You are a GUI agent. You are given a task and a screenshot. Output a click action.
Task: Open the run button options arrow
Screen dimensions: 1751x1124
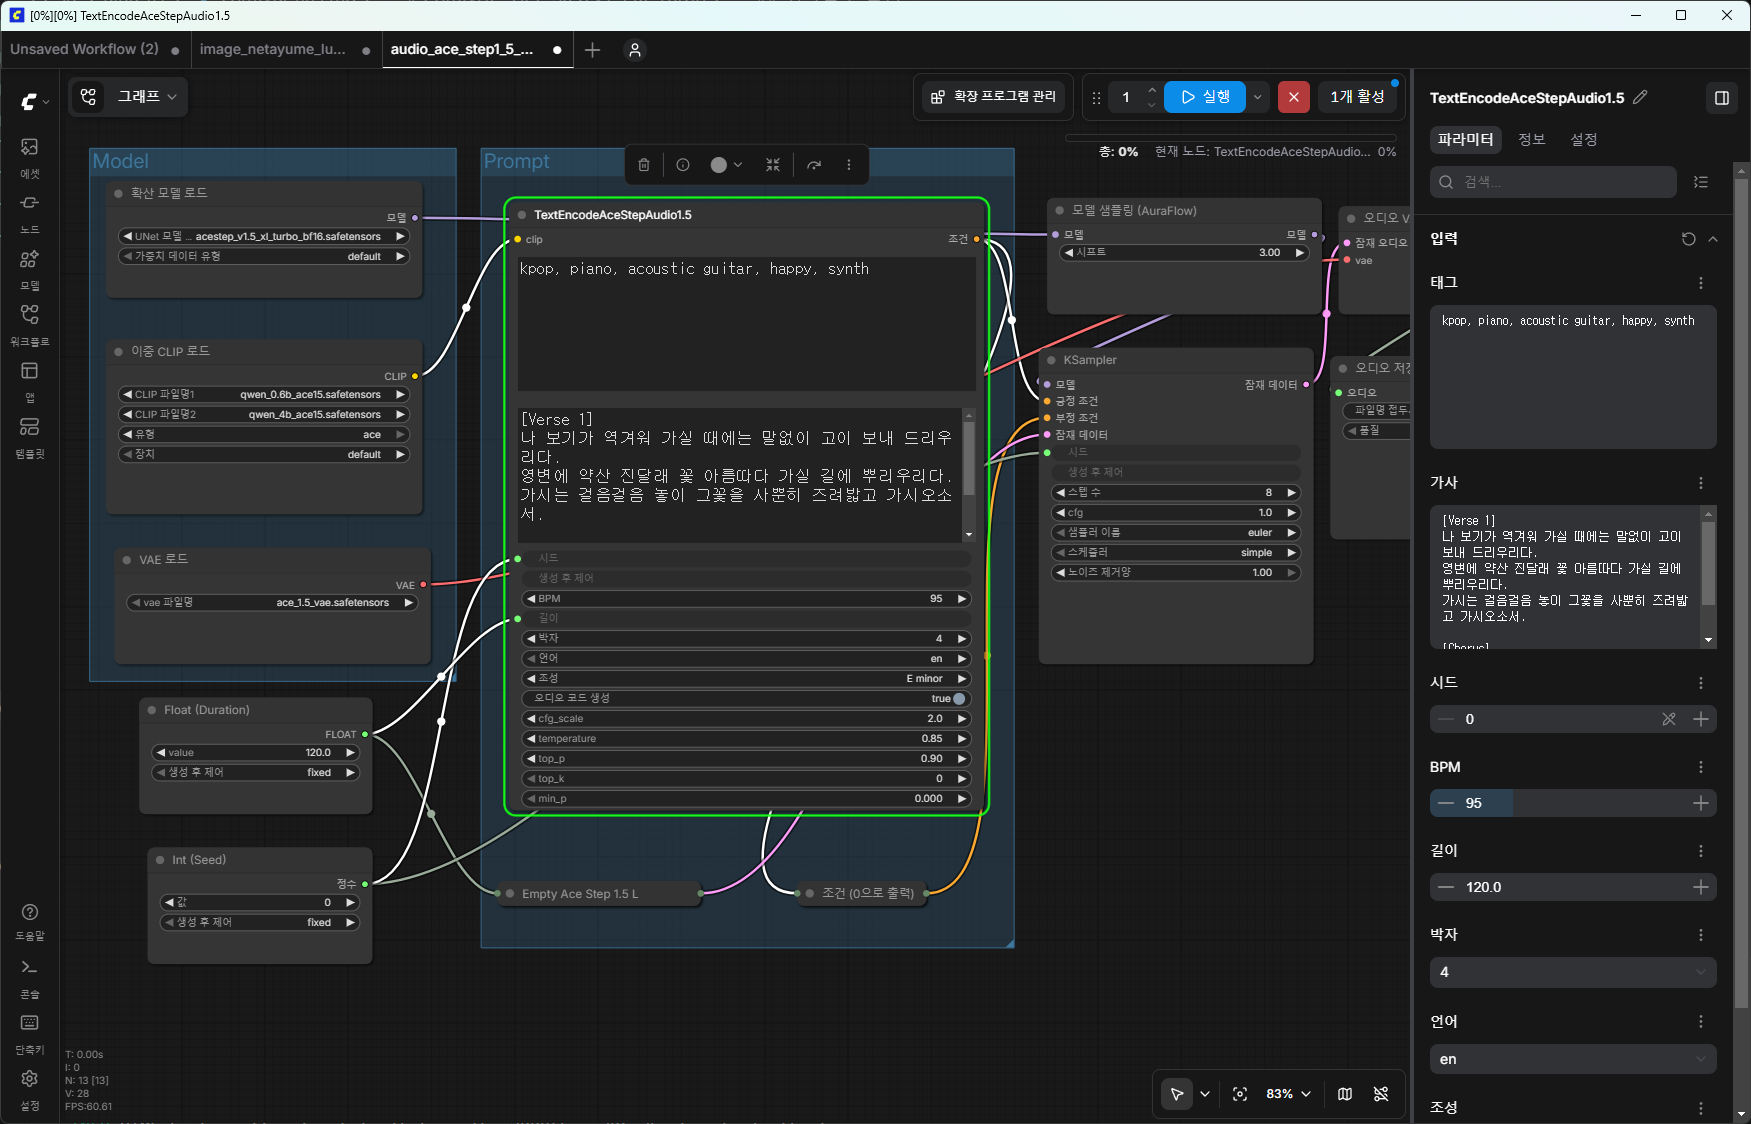tap(1257, 97)
